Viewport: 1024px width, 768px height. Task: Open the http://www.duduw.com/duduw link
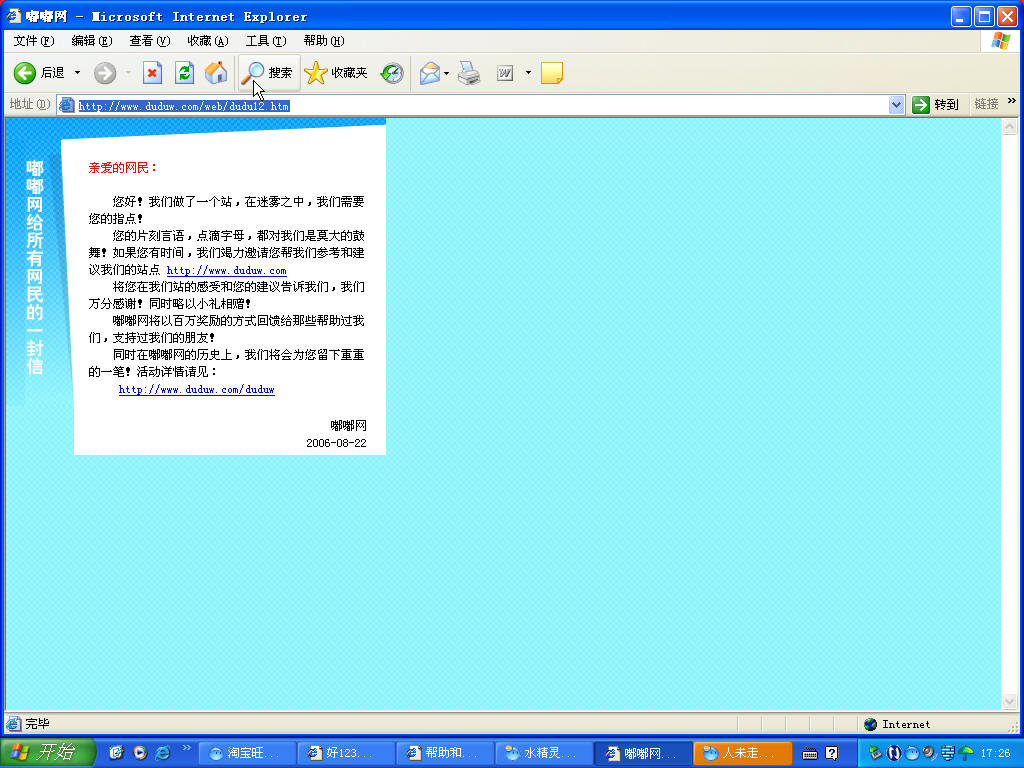pyautogui.click(x=197, y=389)
